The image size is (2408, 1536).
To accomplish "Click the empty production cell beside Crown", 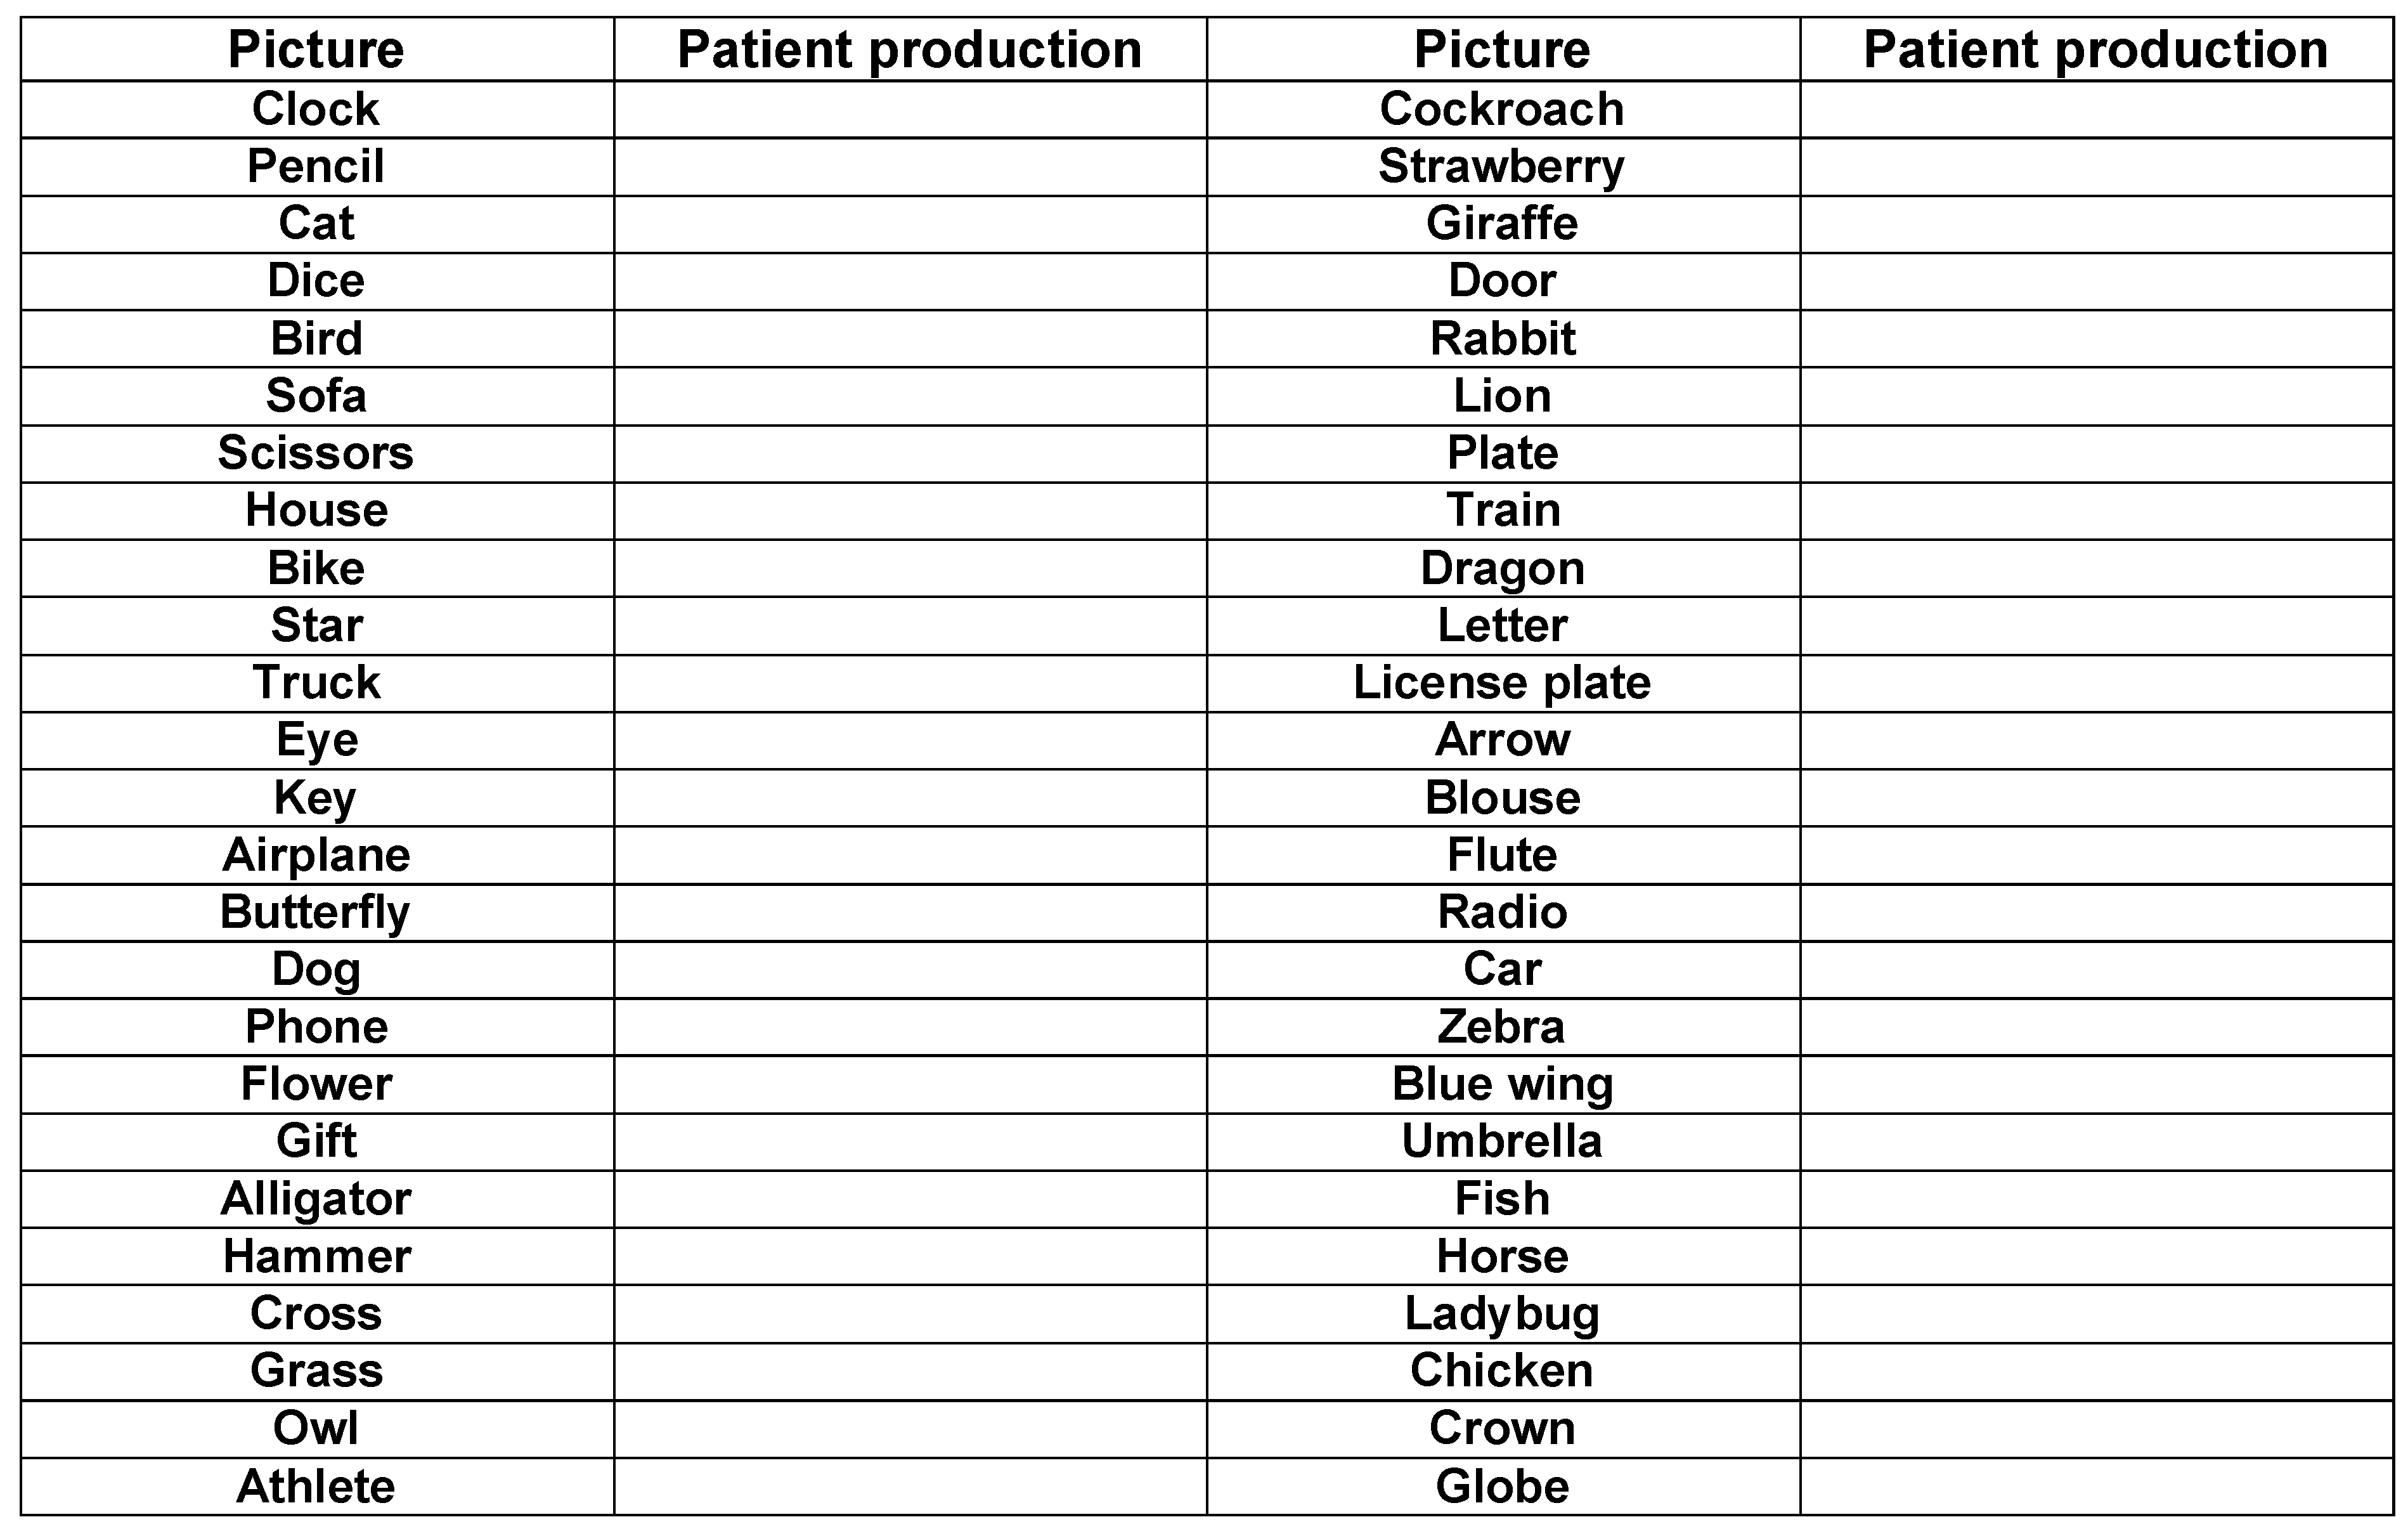I will (2096, 1428).
